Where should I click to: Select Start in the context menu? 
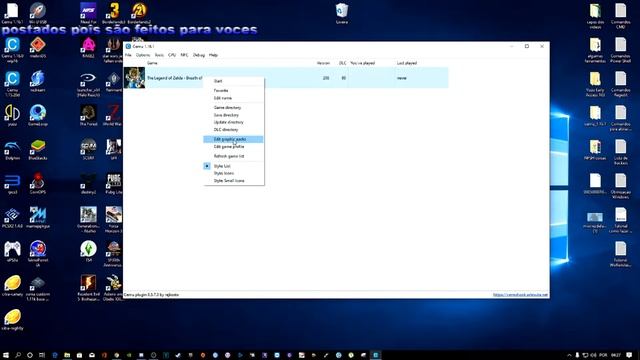click(233, 81)
